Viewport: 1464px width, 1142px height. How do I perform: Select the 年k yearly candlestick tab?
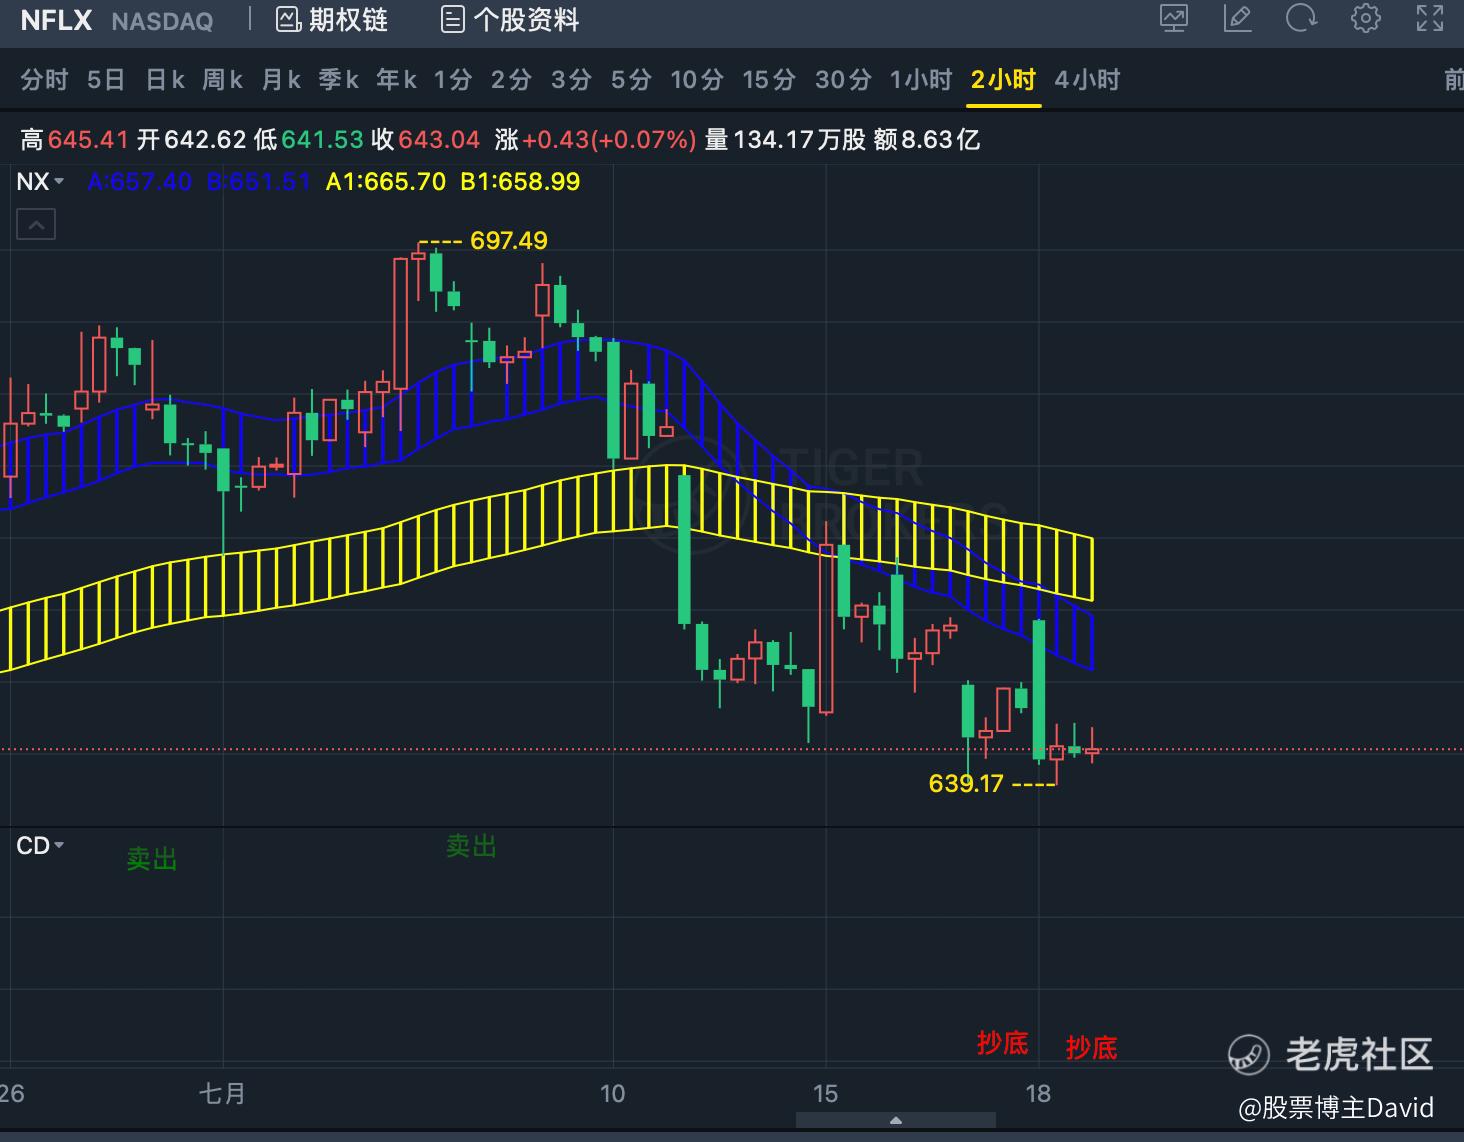tap(396, 80)
